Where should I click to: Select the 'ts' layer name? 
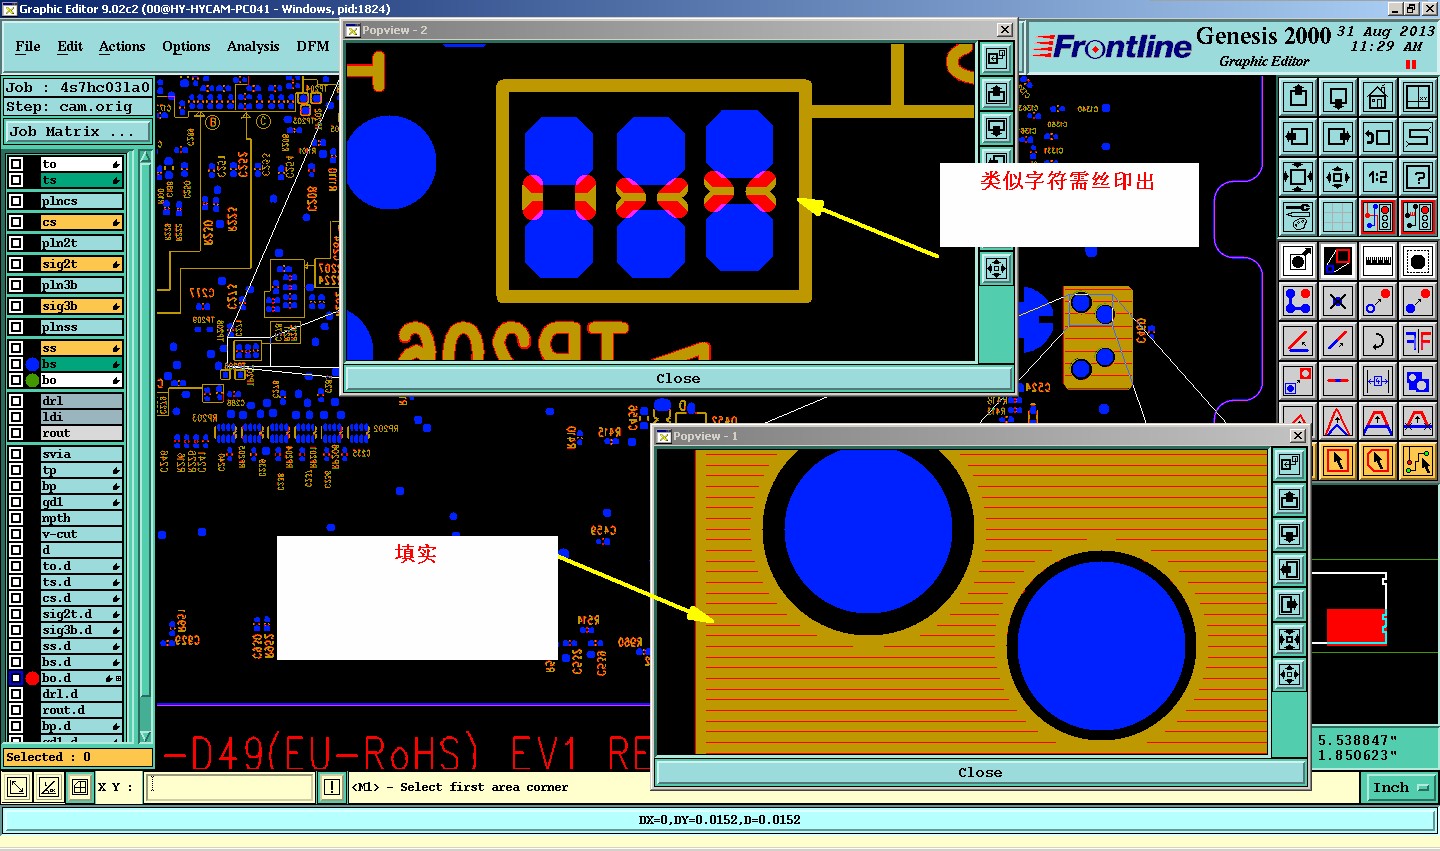pos(81,180)
